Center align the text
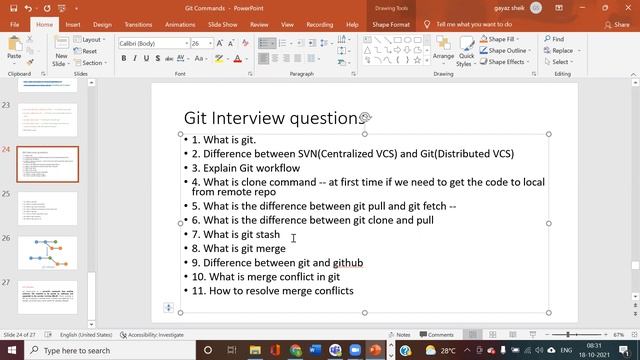640x360 pixels. pos(275,59)
